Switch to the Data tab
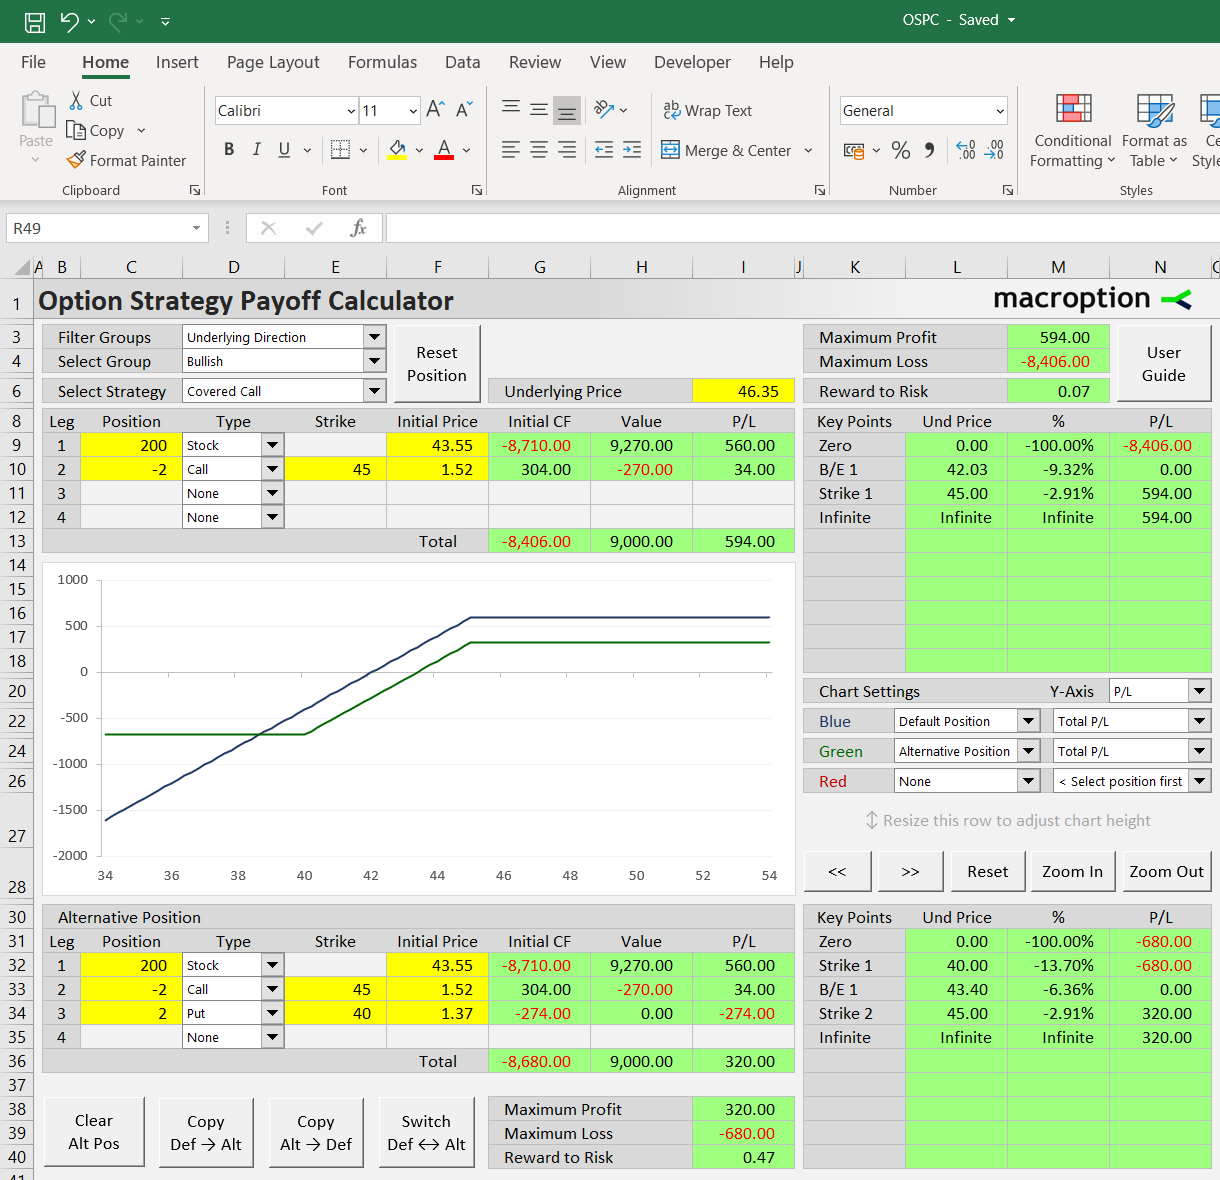 (x=462, y=62)
